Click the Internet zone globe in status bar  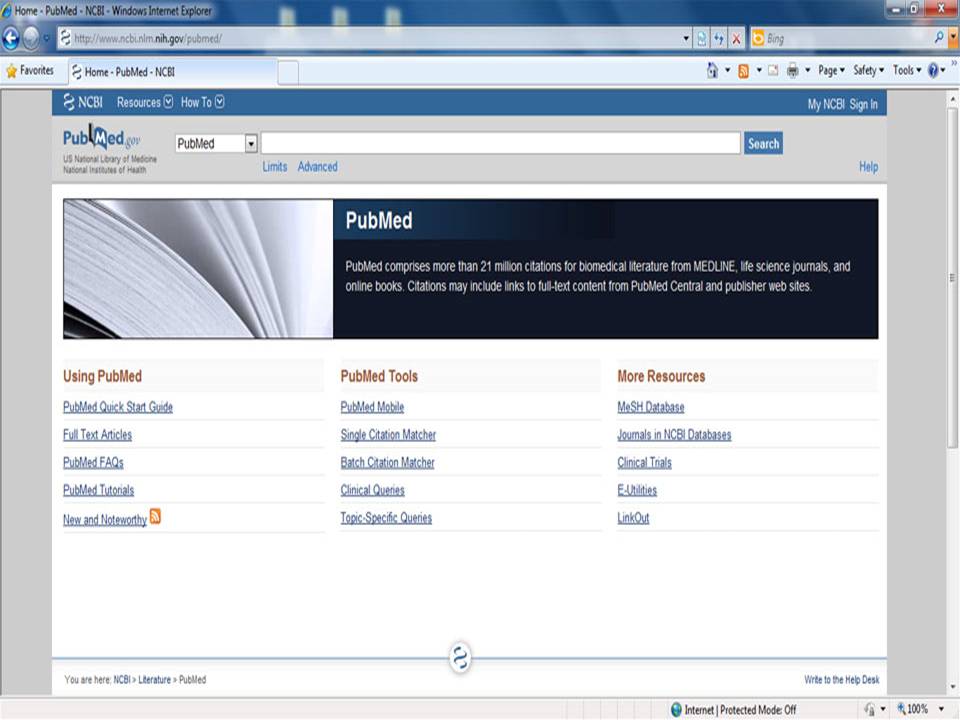(676, 710)
